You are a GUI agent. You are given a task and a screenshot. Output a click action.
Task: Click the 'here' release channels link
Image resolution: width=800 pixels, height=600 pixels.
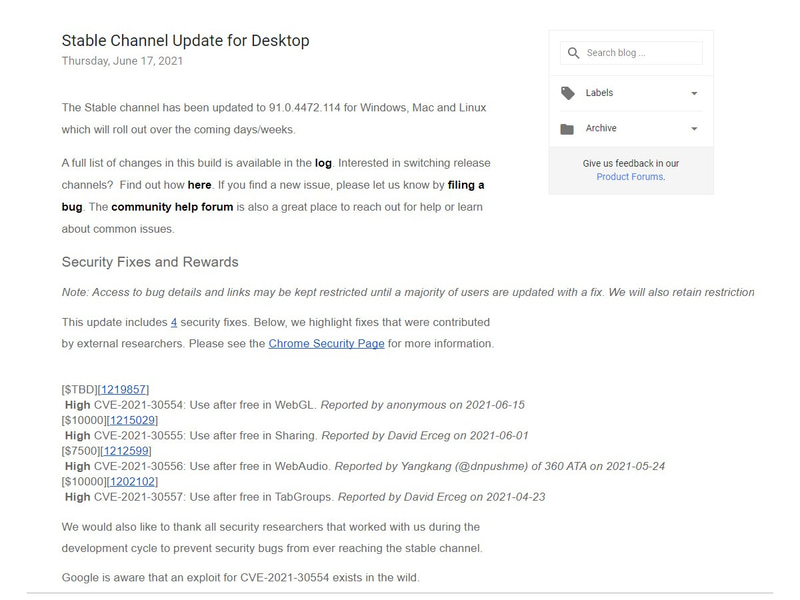tap(199, 185)
